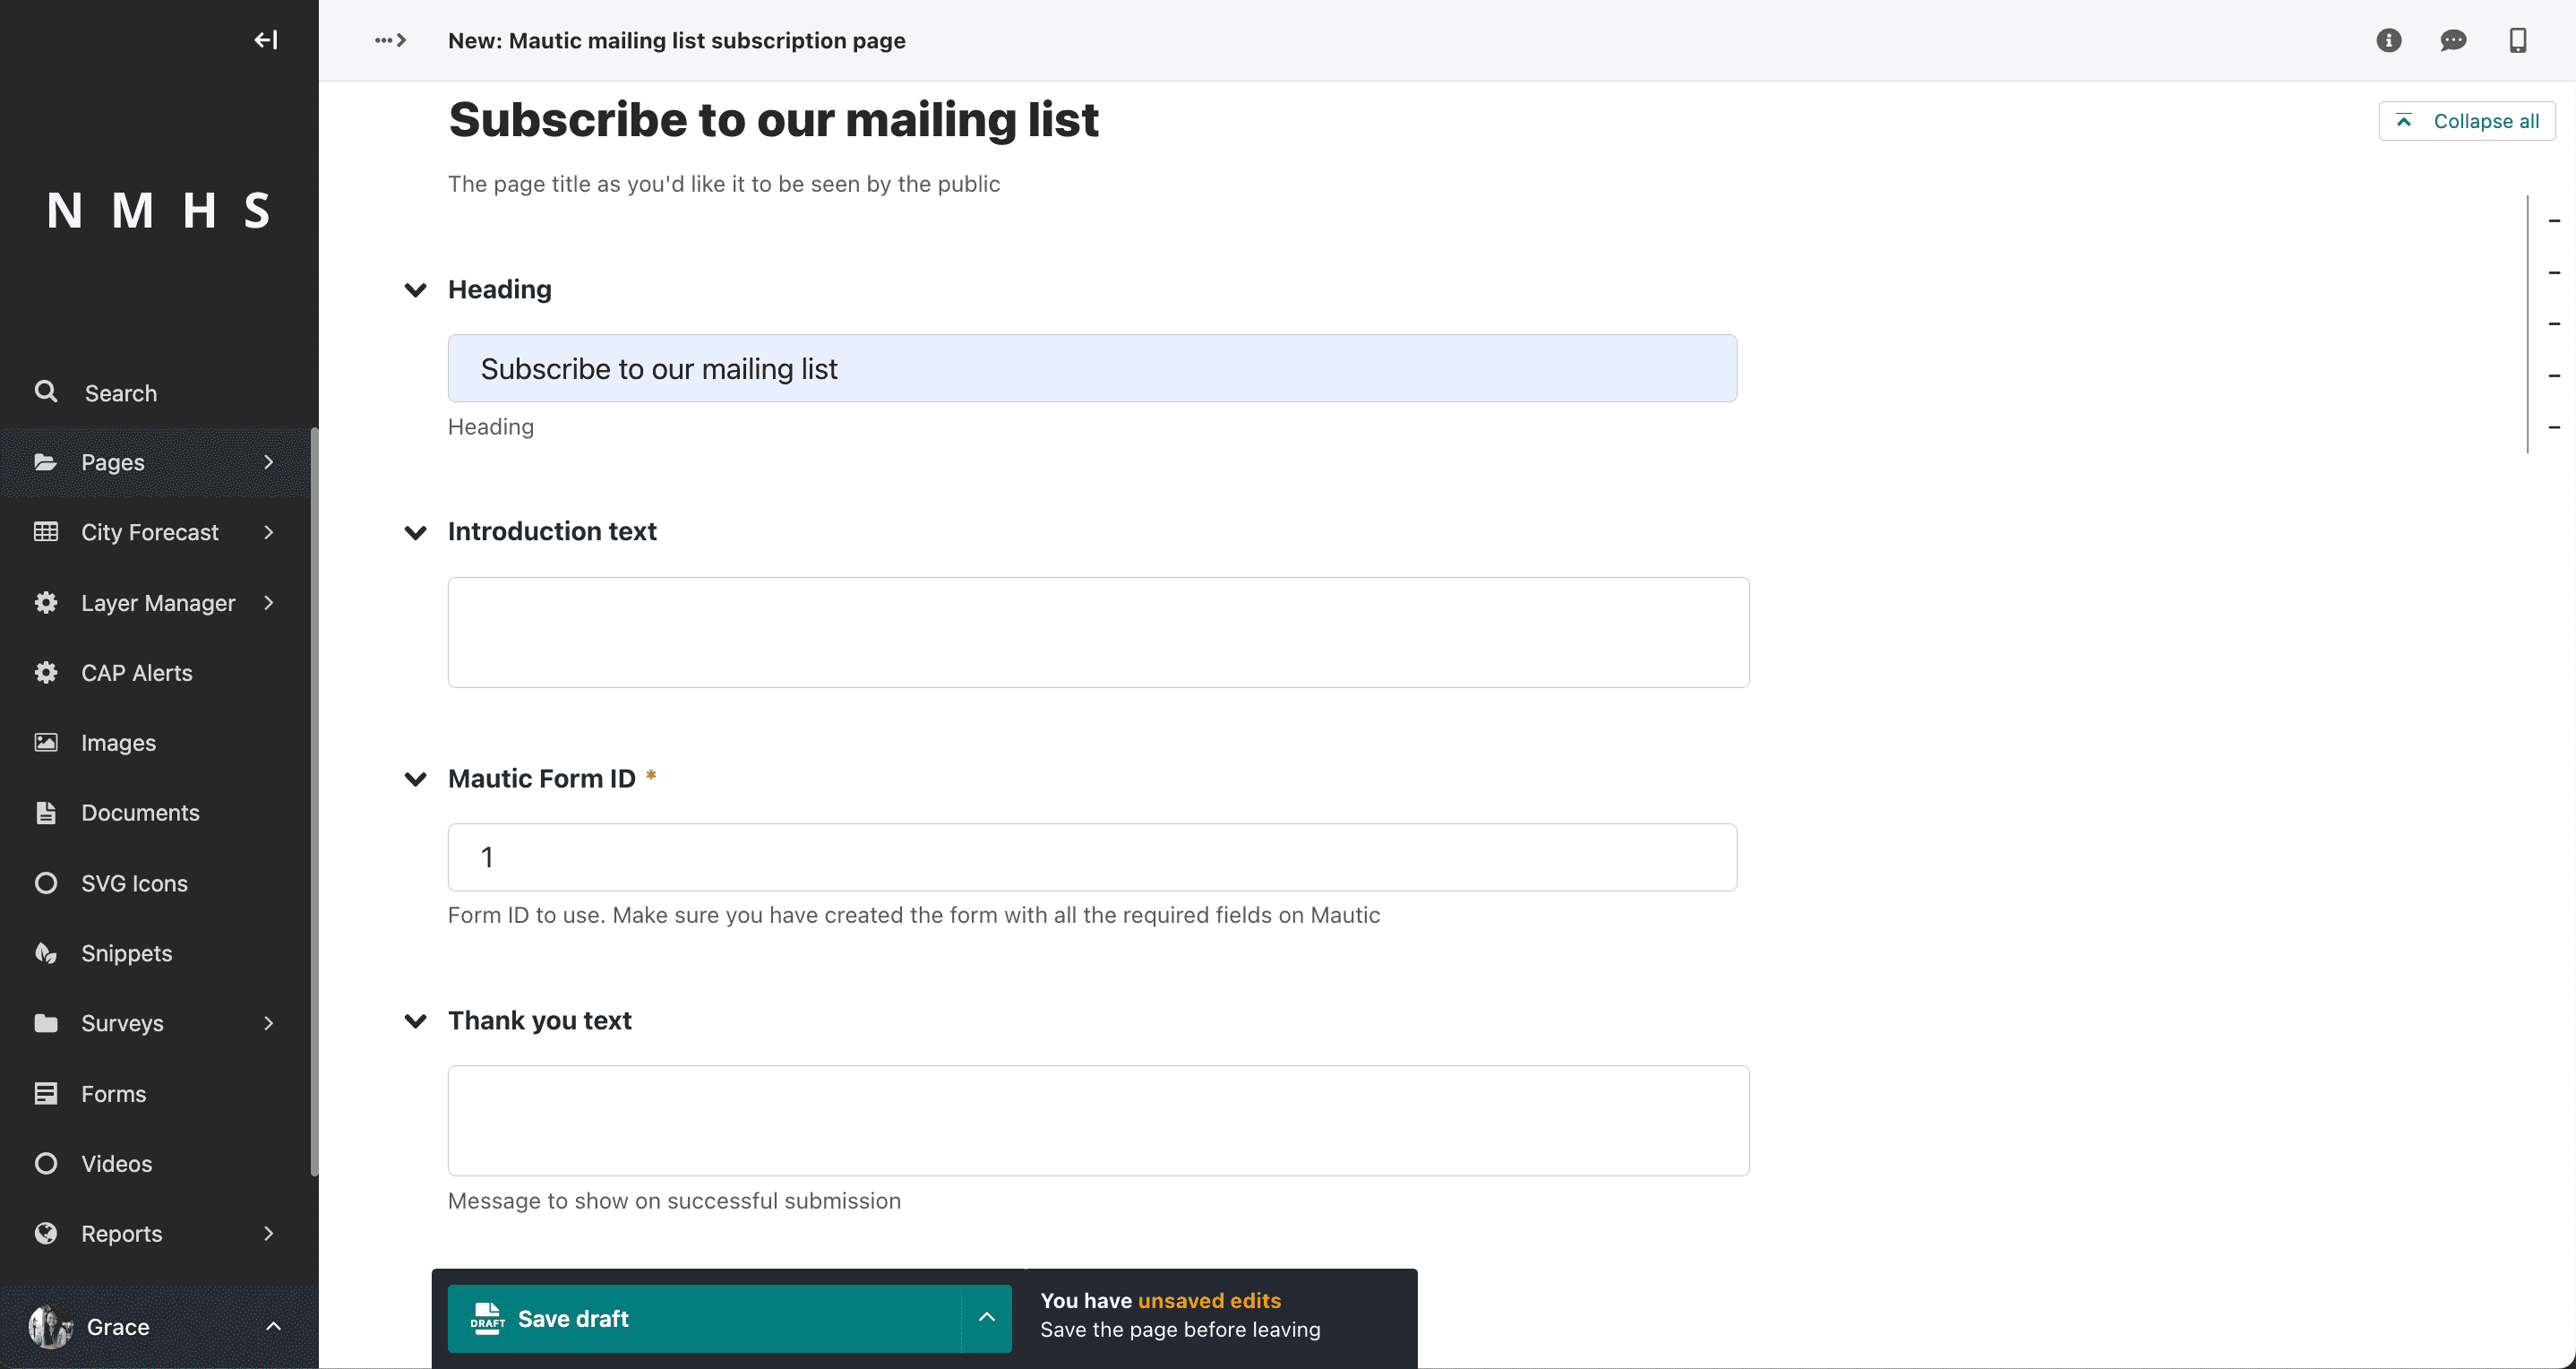Viewport: 2576px width, 1369px height.
Task: Click the Save draft button
Action: coord(704,1319)
